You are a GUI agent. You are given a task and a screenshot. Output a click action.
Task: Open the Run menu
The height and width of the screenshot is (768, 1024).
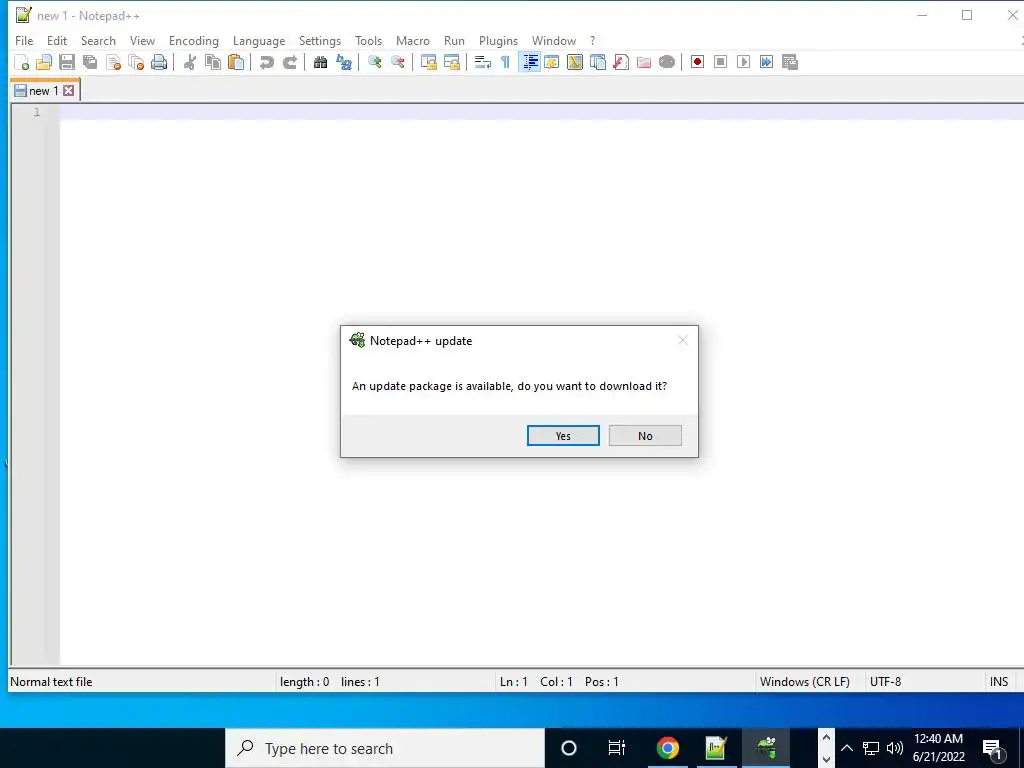tap(455, 40)
